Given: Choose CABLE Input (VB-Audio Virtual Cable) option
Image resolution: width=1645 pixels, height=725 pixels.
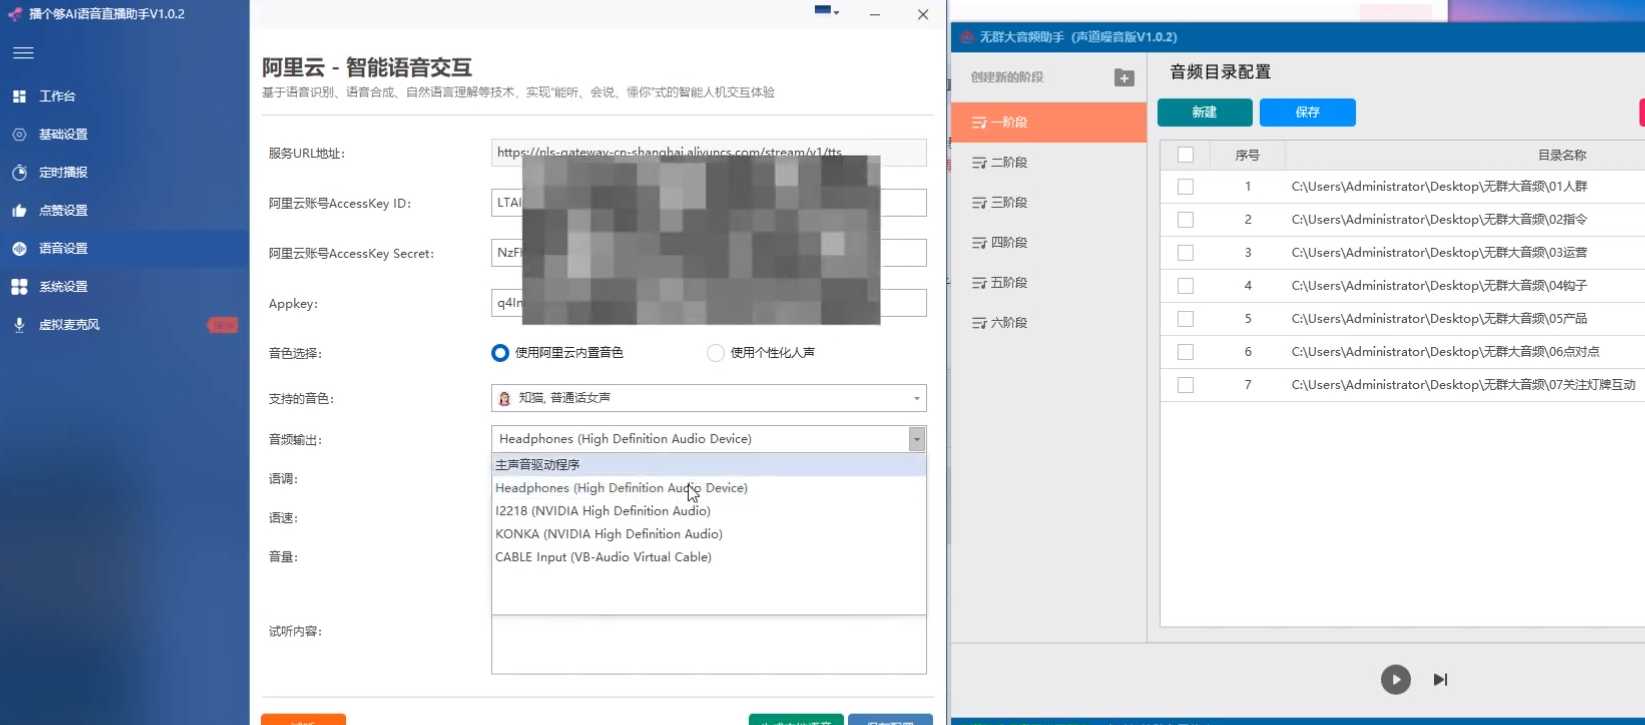Looking at the screenshot, I should click(x=603, y=557).
